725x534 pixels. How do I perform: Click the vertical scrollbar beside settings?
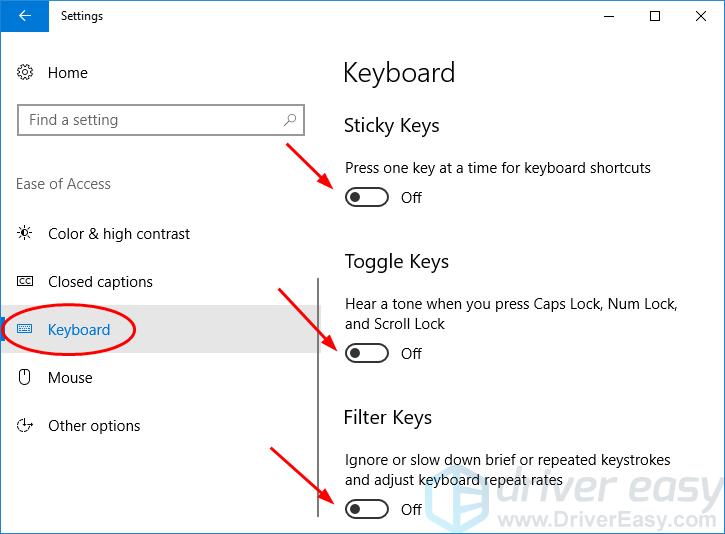[x=318, y=398]
